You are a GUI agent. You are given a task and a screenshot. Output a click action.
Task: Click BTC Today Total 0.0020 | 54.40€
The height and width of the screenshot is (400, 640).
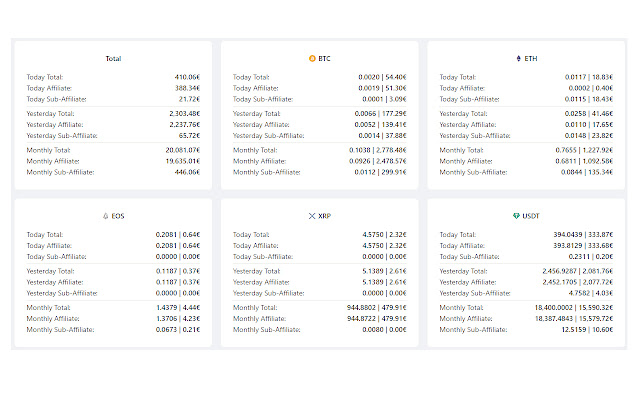pyautogui.click(x=382, y=77)
